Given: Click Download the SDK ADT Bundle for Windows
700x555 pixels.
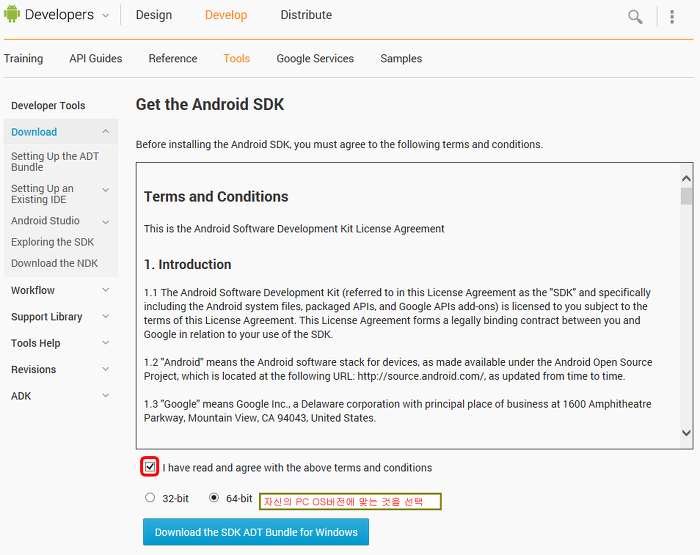Looking at the screenshot, I should click(256, 532).
